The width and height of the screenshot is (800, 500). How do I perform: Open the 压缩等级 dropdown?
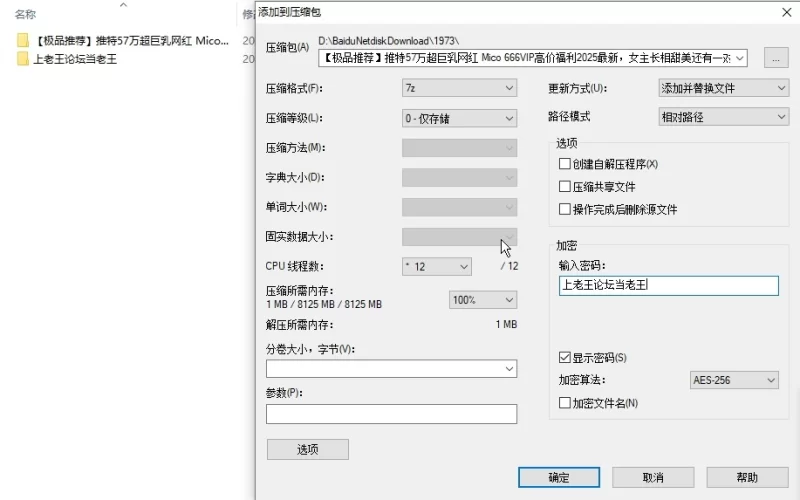(459, 118)
